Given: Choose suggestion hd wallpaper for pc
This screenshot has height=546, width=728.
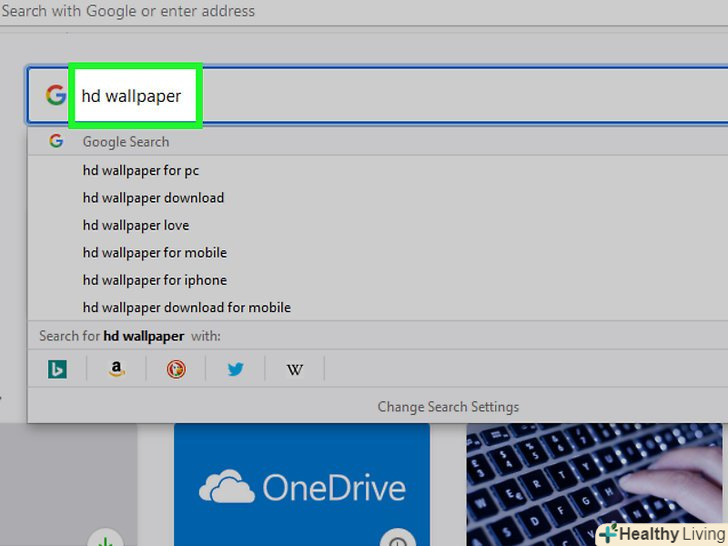Looking at the screenshot, I should coord(377,170).
